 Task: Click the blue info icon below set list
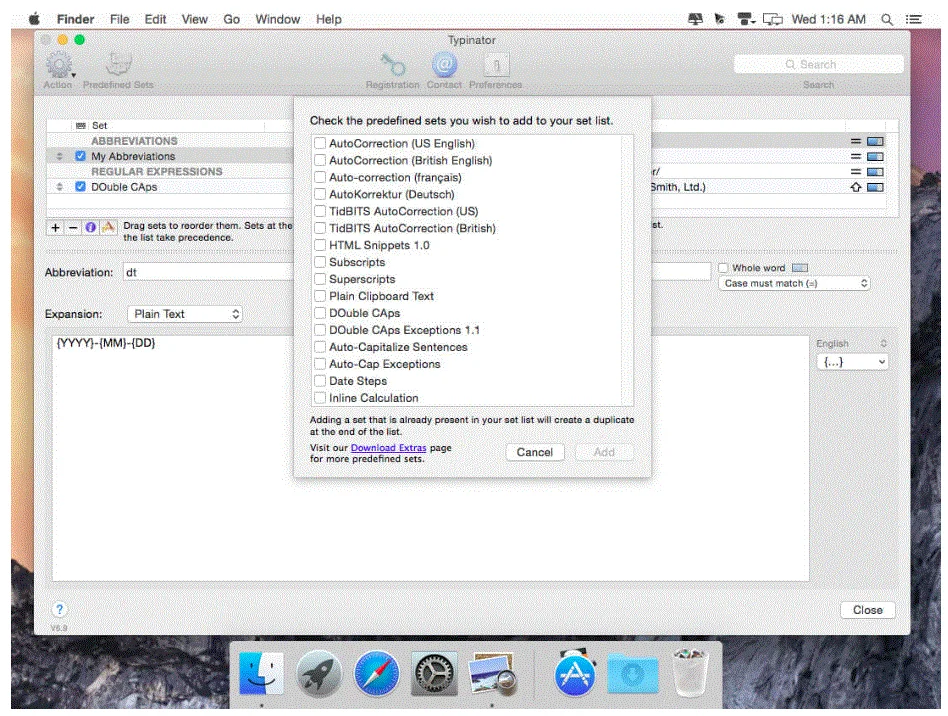pyautogui.click(x=91, y=227)
